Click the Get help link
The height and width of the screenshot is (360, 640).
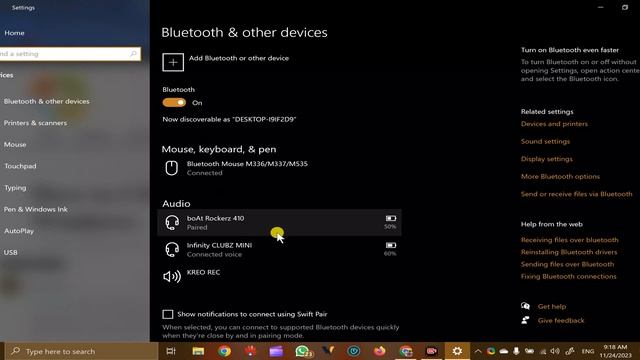(x=552, y=307)
